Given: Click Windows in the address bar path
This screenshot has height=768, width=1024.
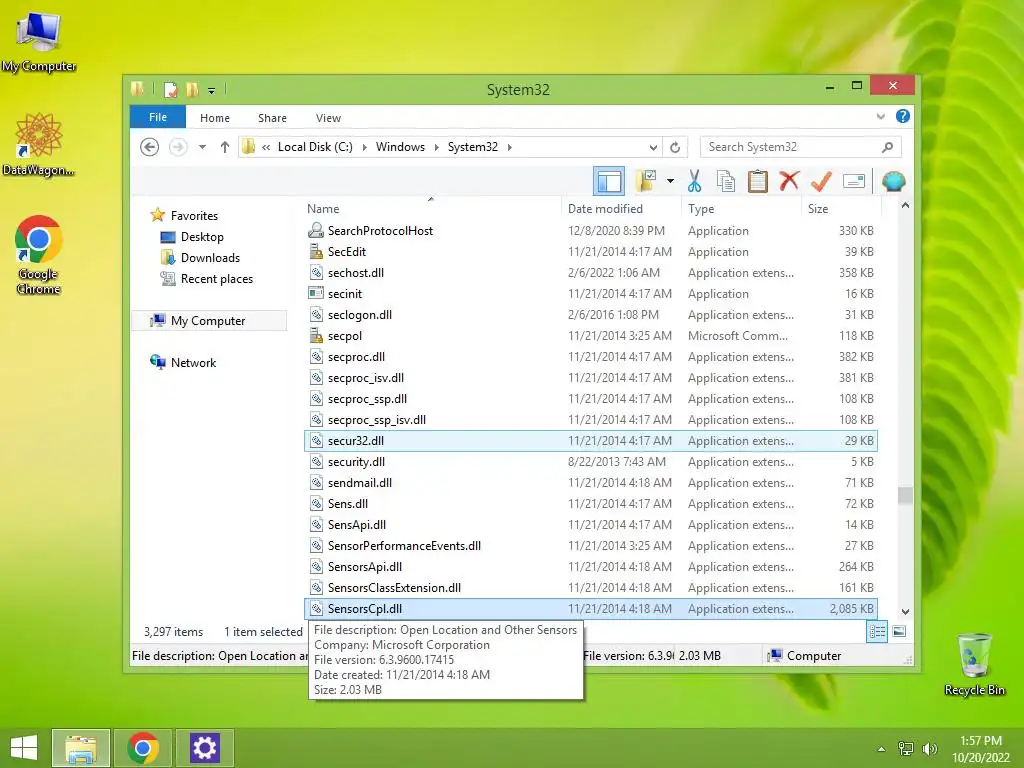Looking at the screenshot, I should click(x=400, y=147).
